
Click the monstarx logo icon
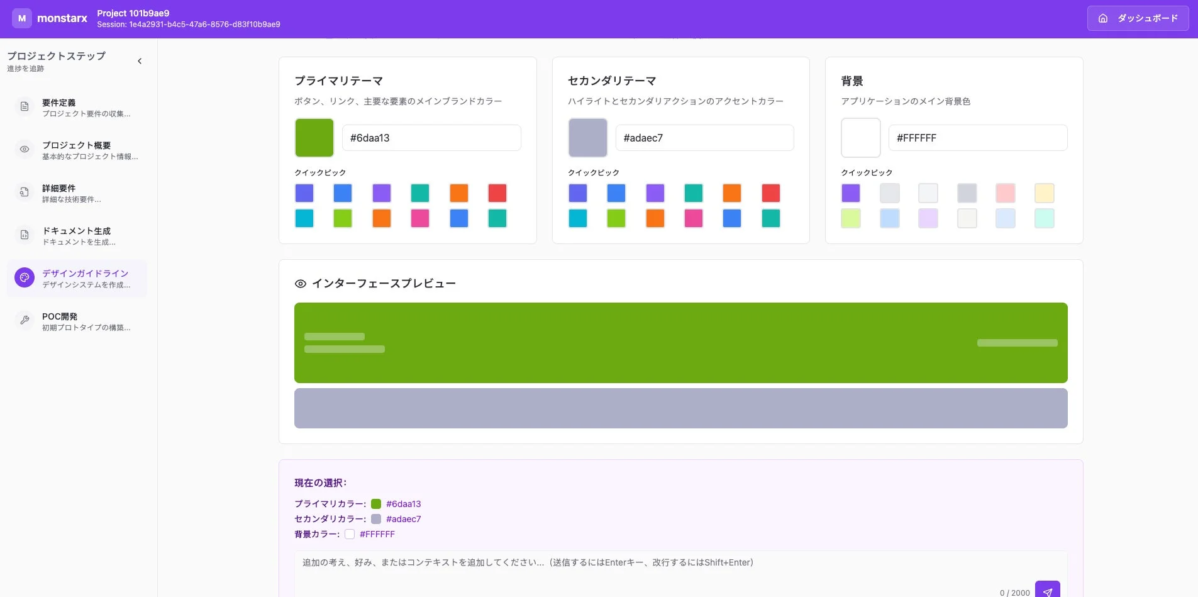pyautogui.click(x=23, y=17)
